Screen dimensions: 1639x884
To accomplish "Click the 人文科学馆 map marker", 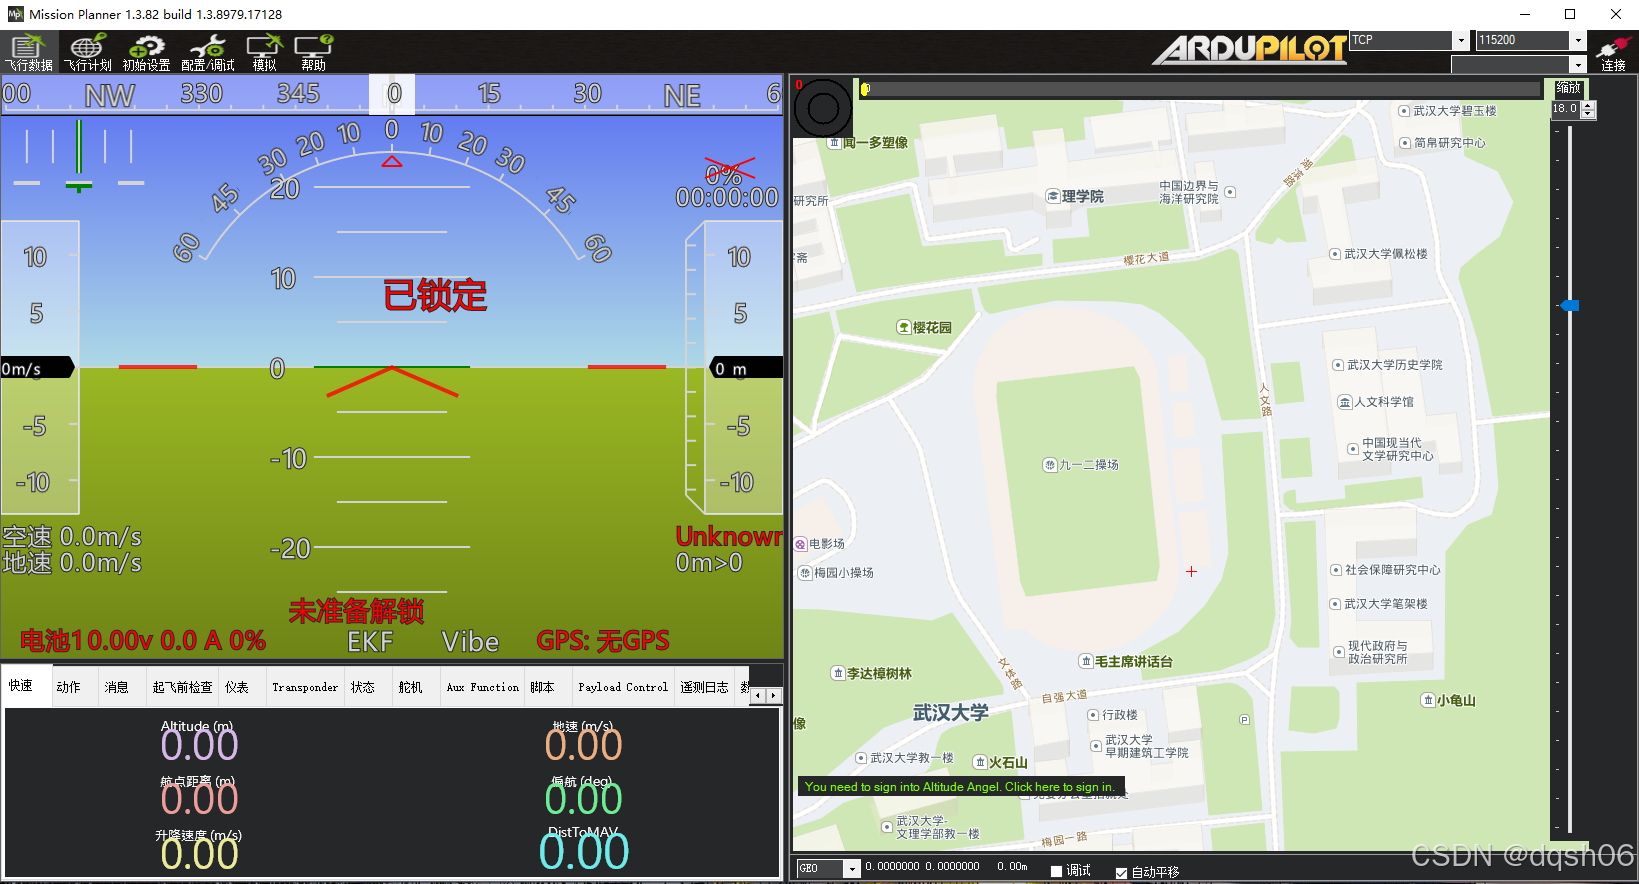I will point(1345,402).
